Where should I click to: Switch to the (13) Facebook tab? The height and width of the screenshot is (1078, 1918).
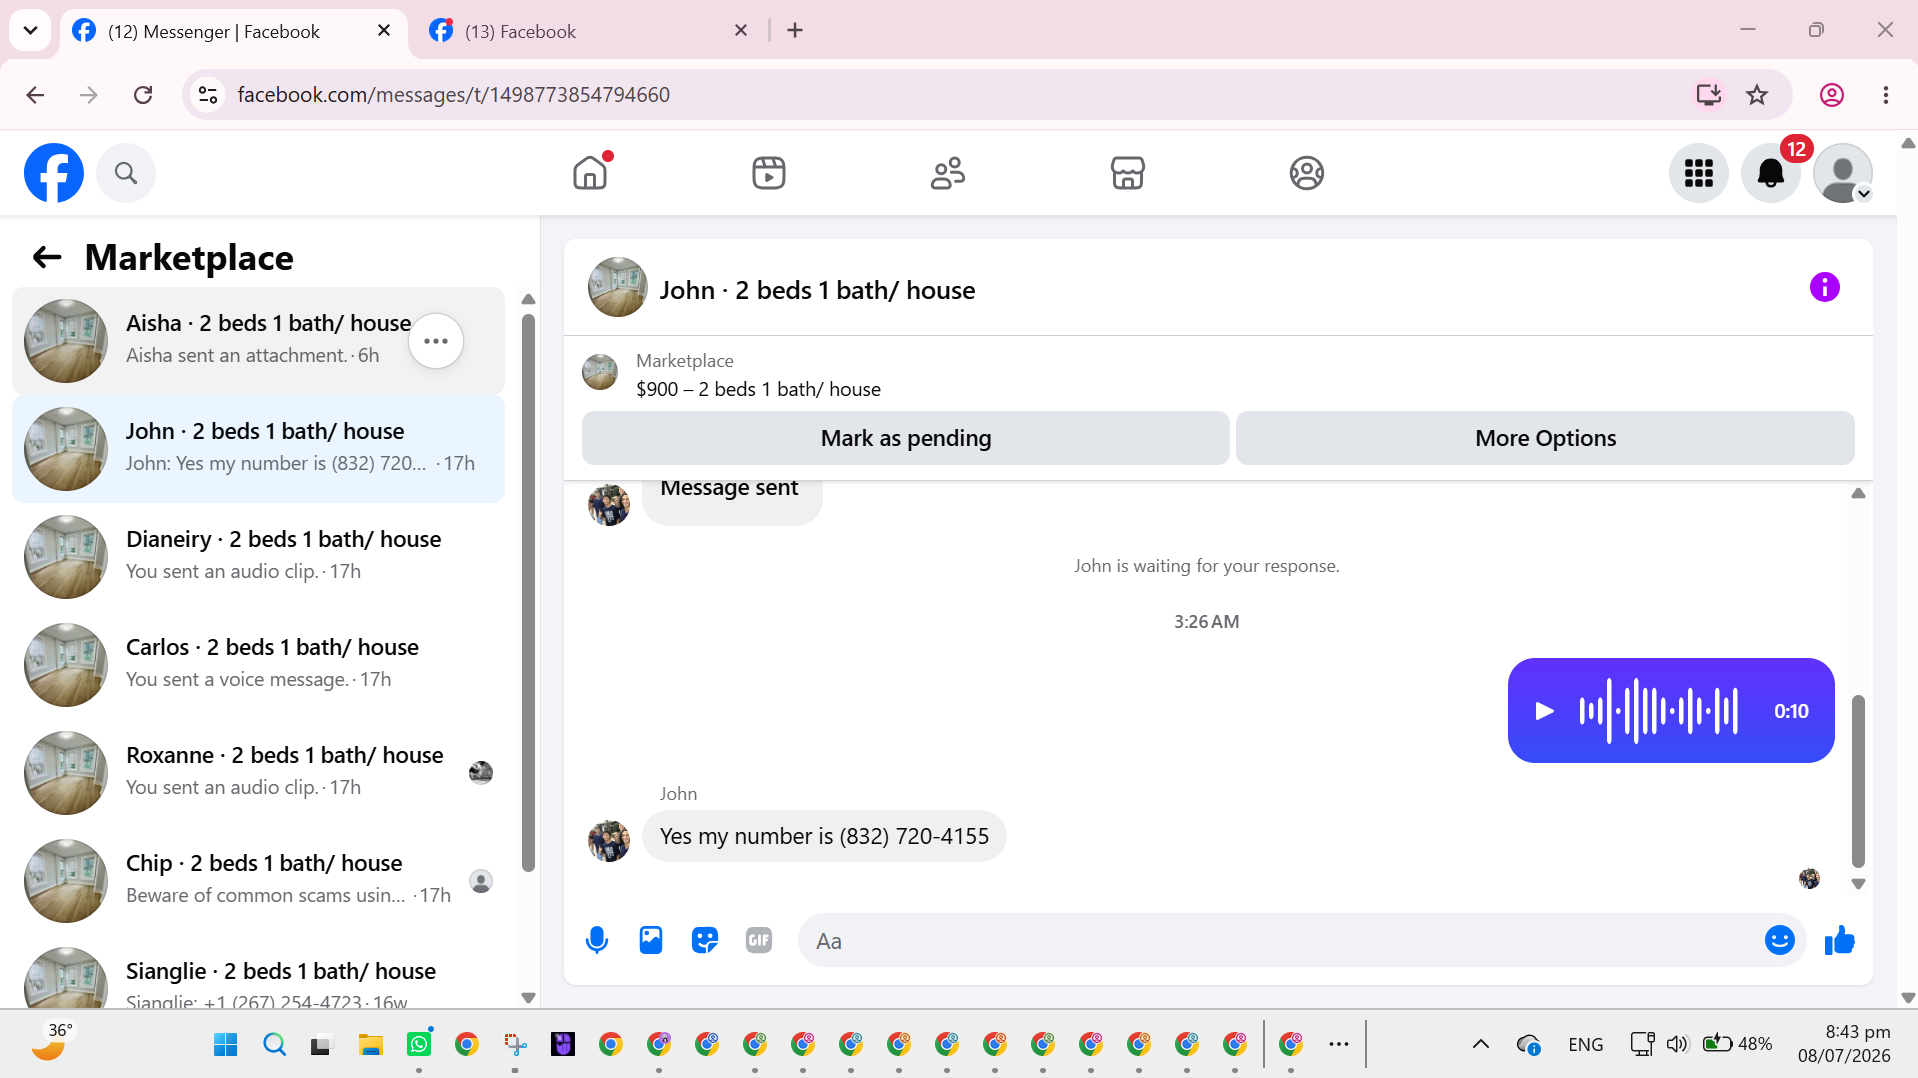coord(588,31)
